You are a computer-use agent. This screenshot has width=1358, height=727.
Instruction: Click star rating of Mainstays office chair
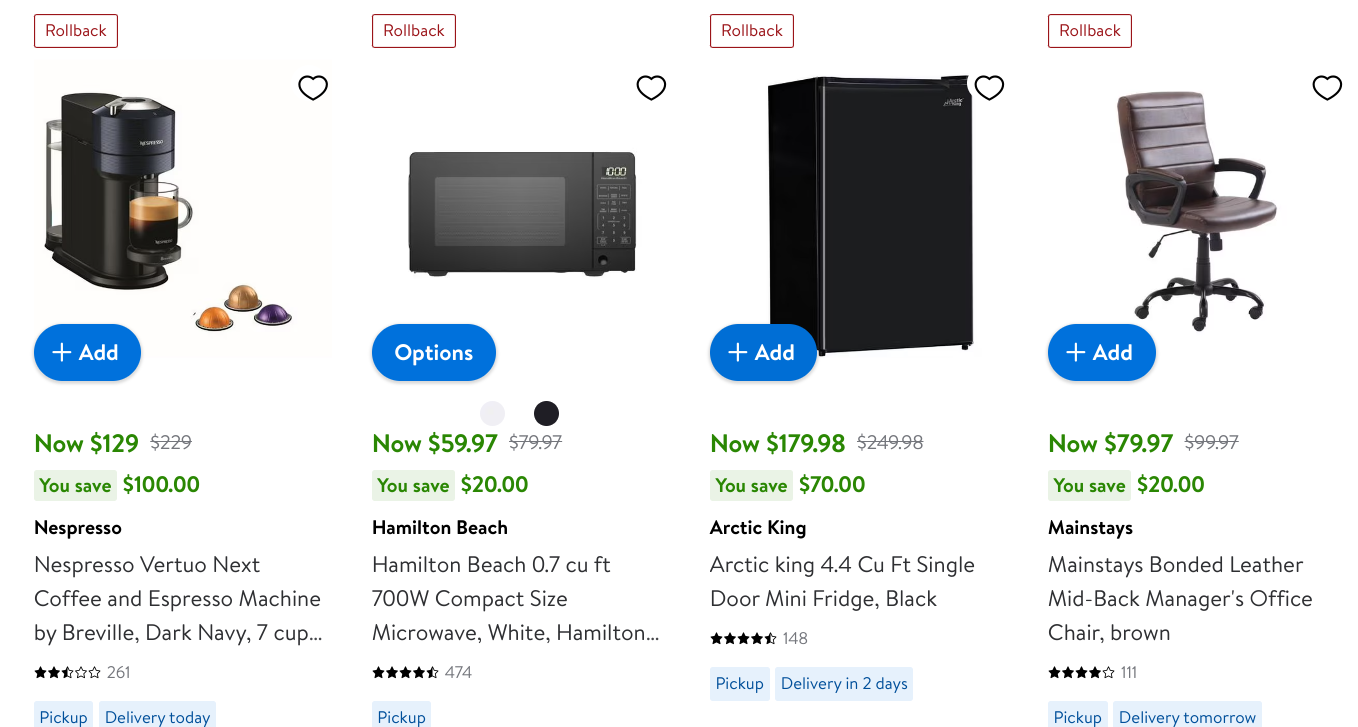click(x=1081, y=673)
